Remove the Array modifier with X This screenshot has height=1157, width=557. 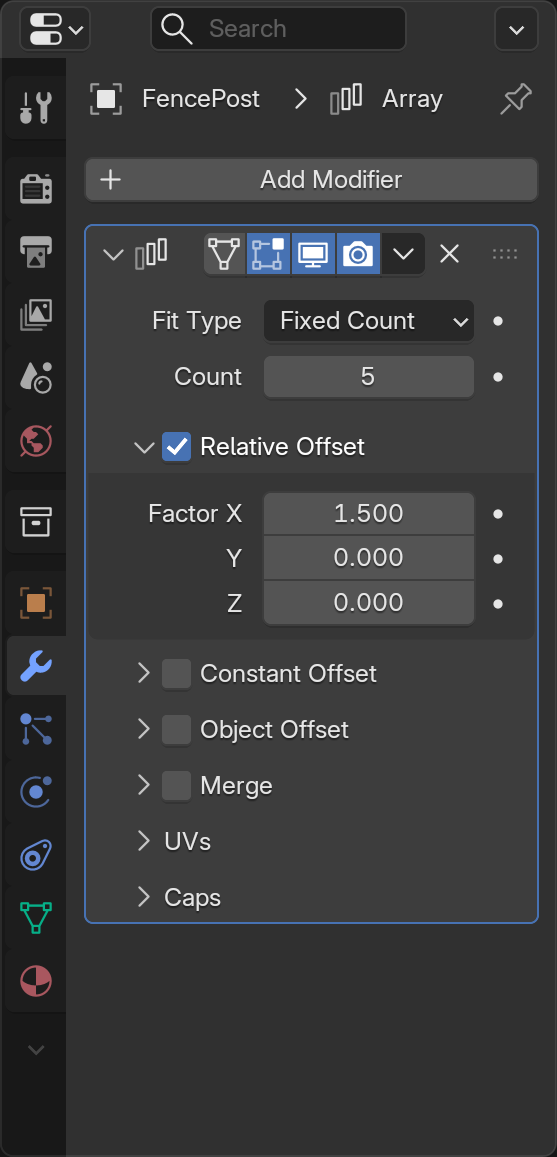[449, 255]
